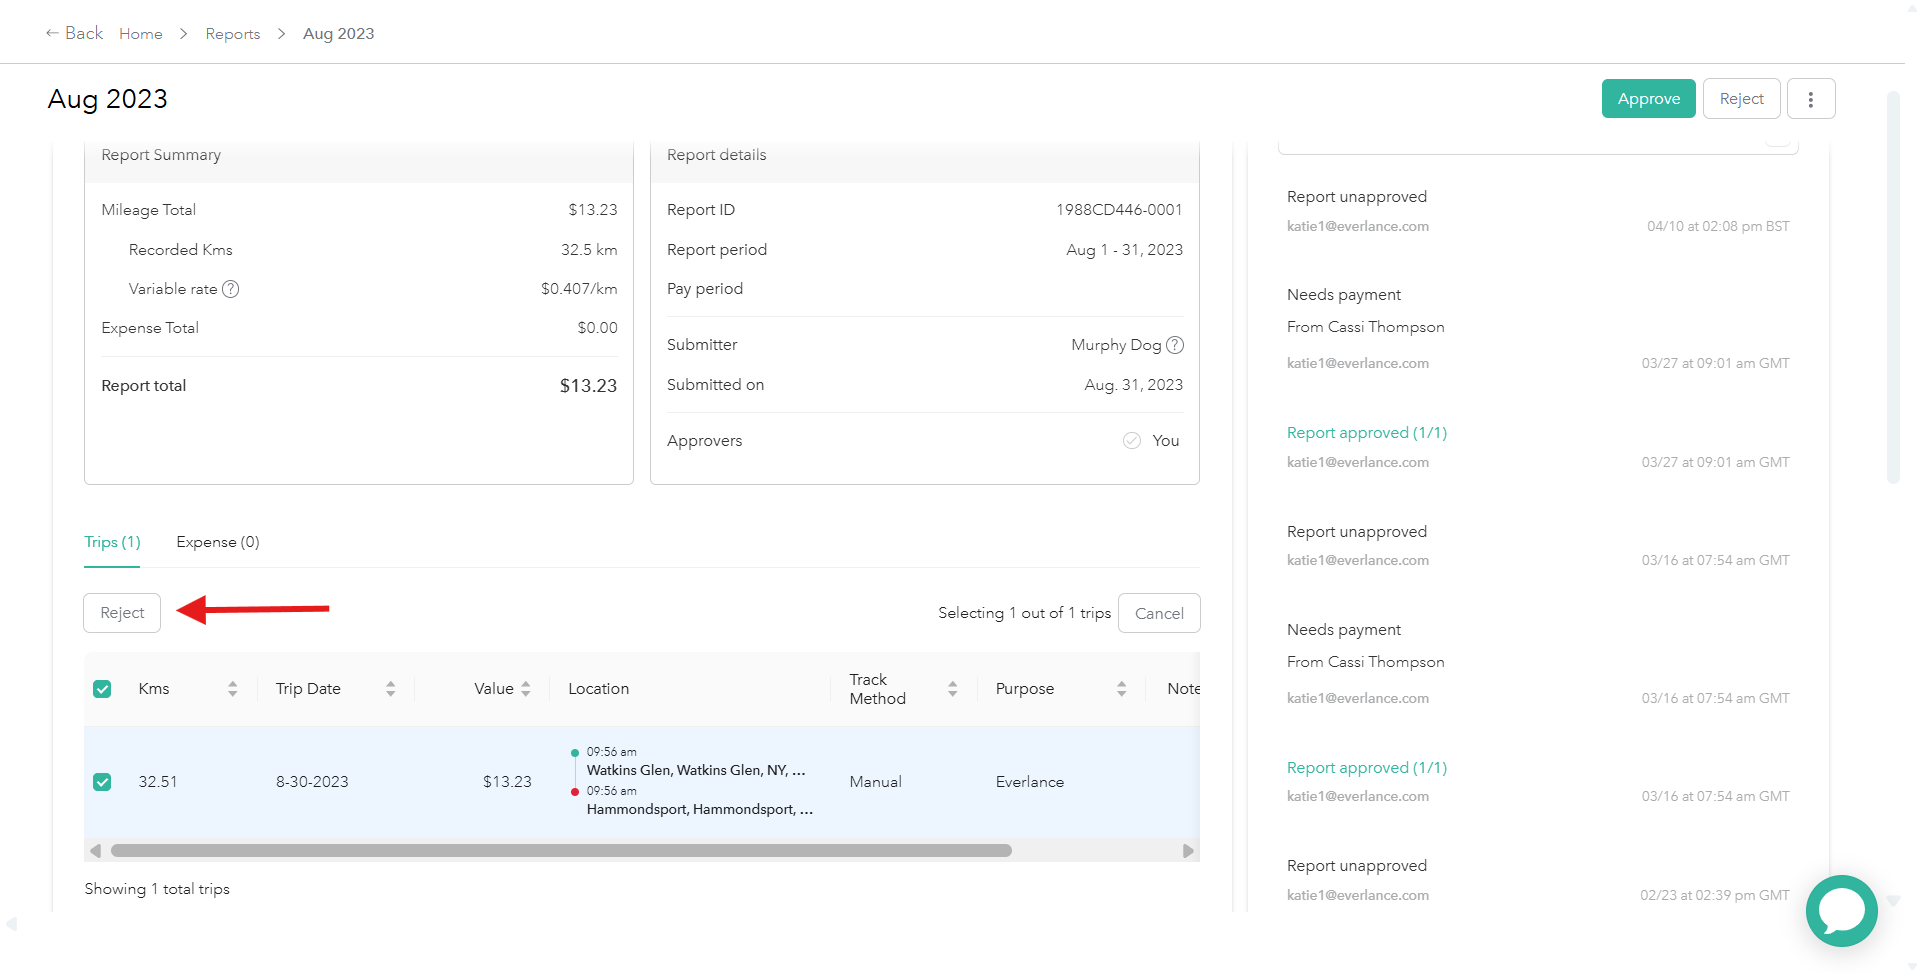Click the Back arrow link
This screenshot has height=973, width=1920.
click(x=75, y=33)
